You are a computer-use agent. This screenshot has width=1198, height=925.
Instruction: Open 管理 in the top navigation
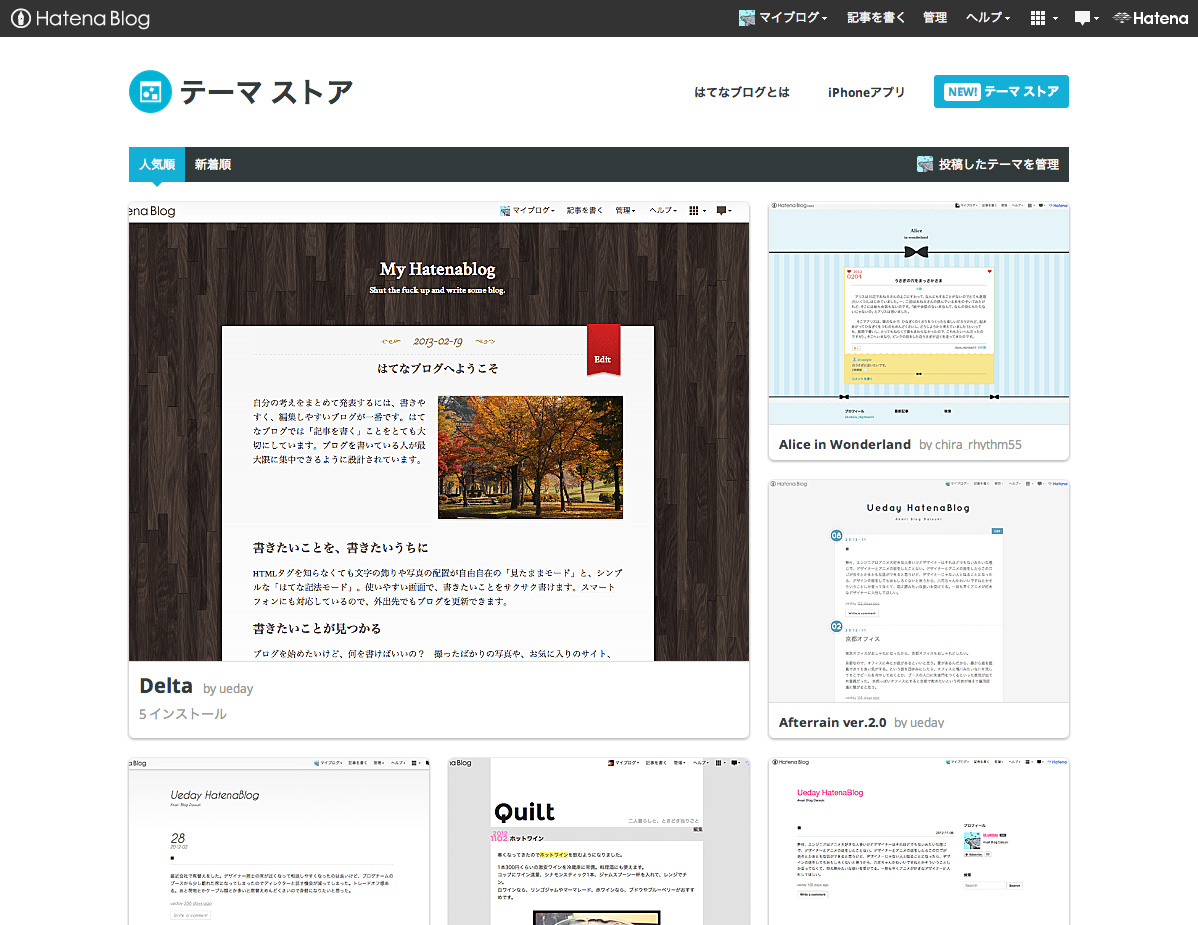coord(934,18)
